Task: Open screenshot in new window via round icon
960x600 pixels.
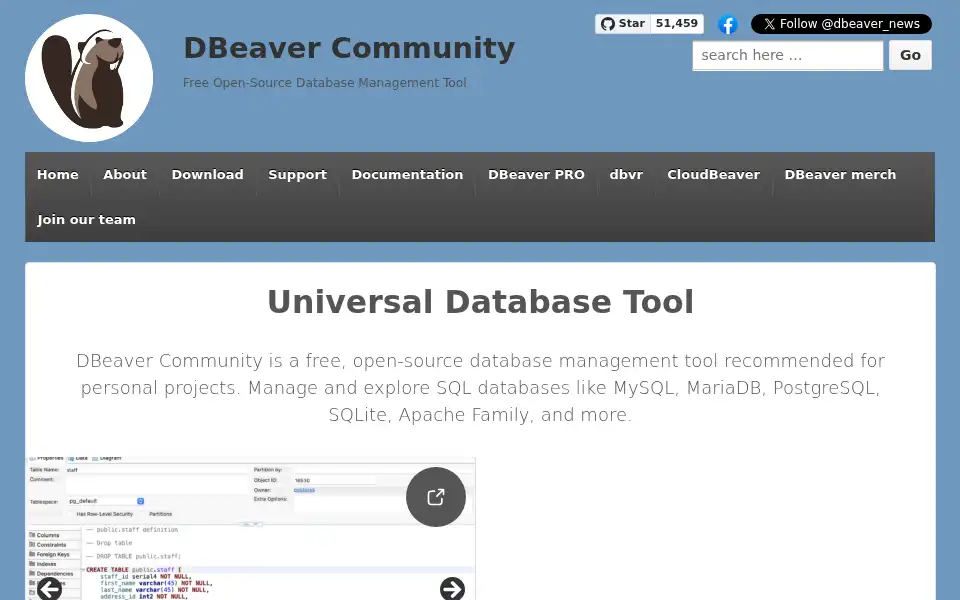Action: (436, 497)
